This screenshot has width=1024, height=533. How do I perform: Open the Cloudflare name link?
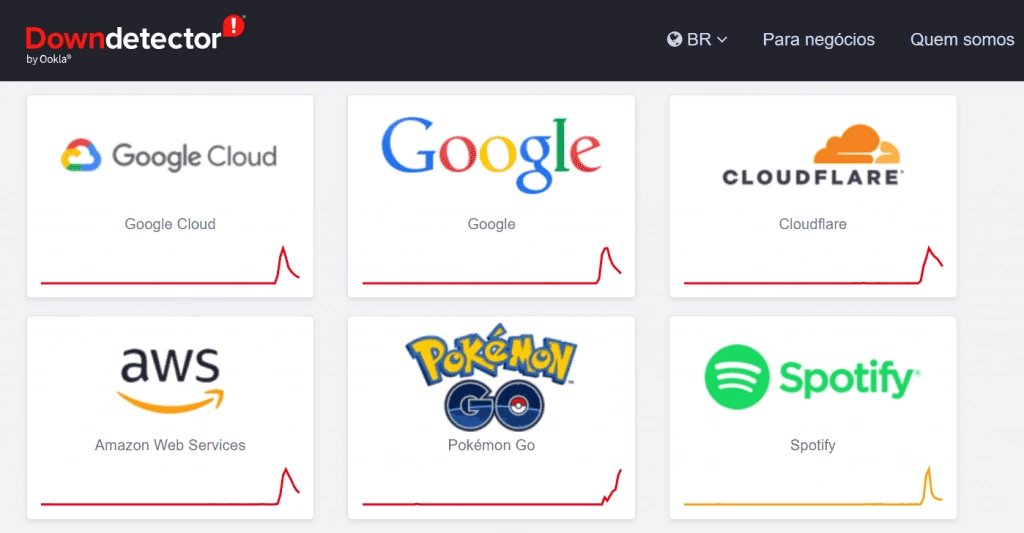[812, 224]
